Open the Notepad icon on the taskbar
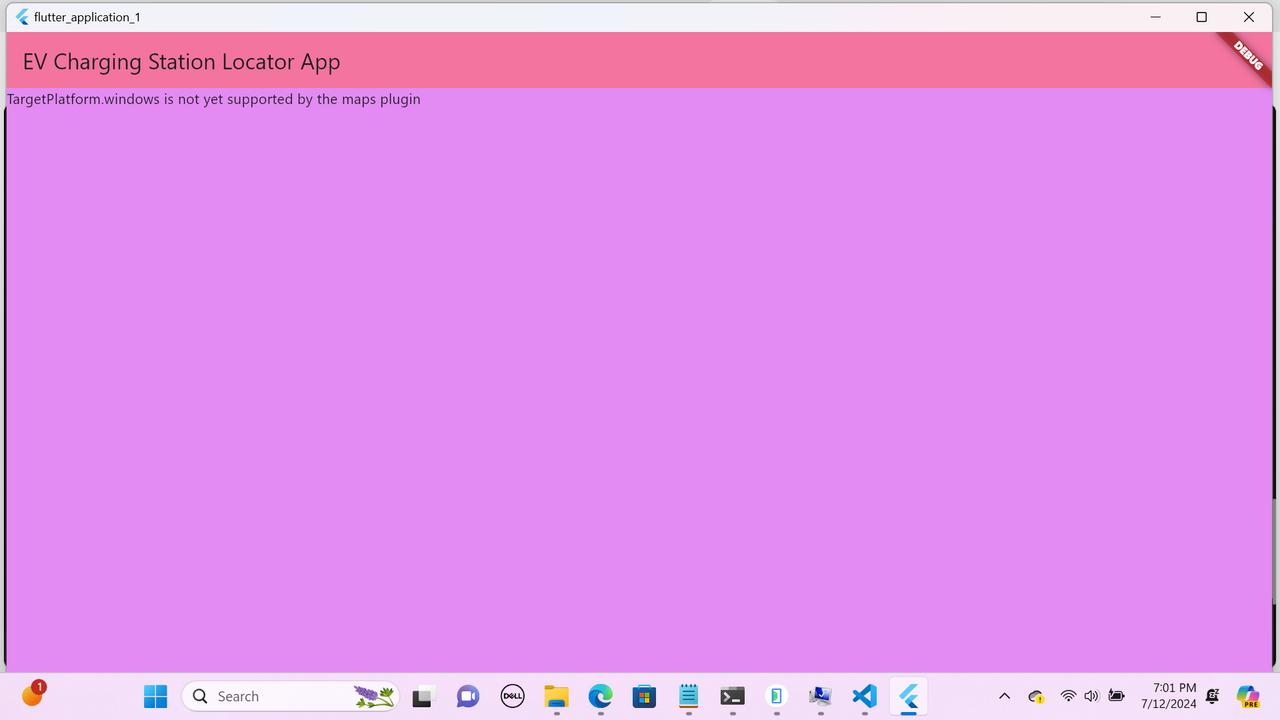Viewport: 1280px width, 720px height. tap(688, 696)
